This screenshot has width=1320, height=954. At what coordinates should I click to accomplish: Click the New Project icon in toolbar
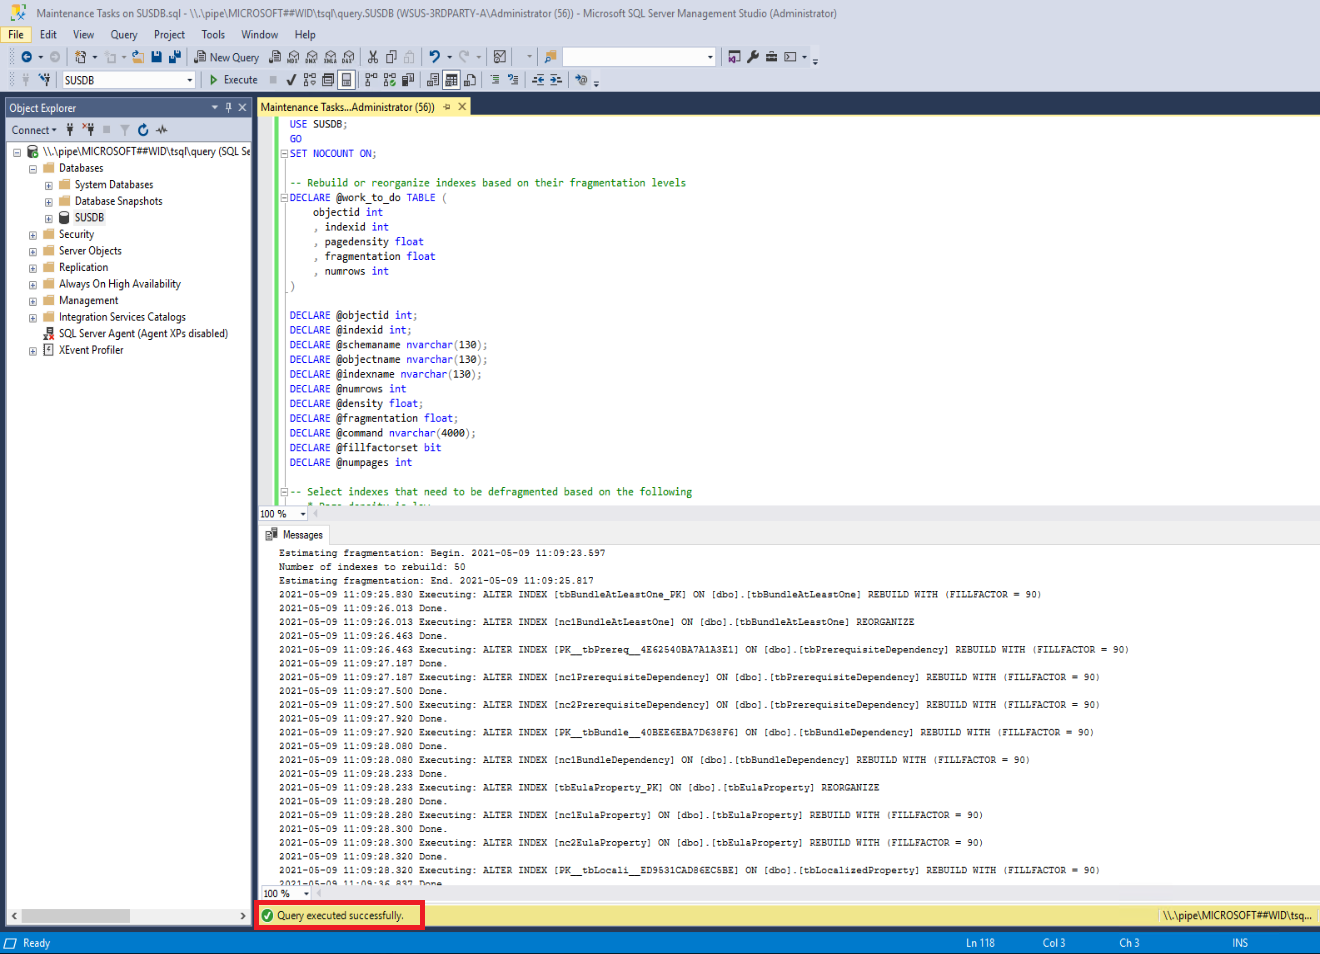pos(80,57)
